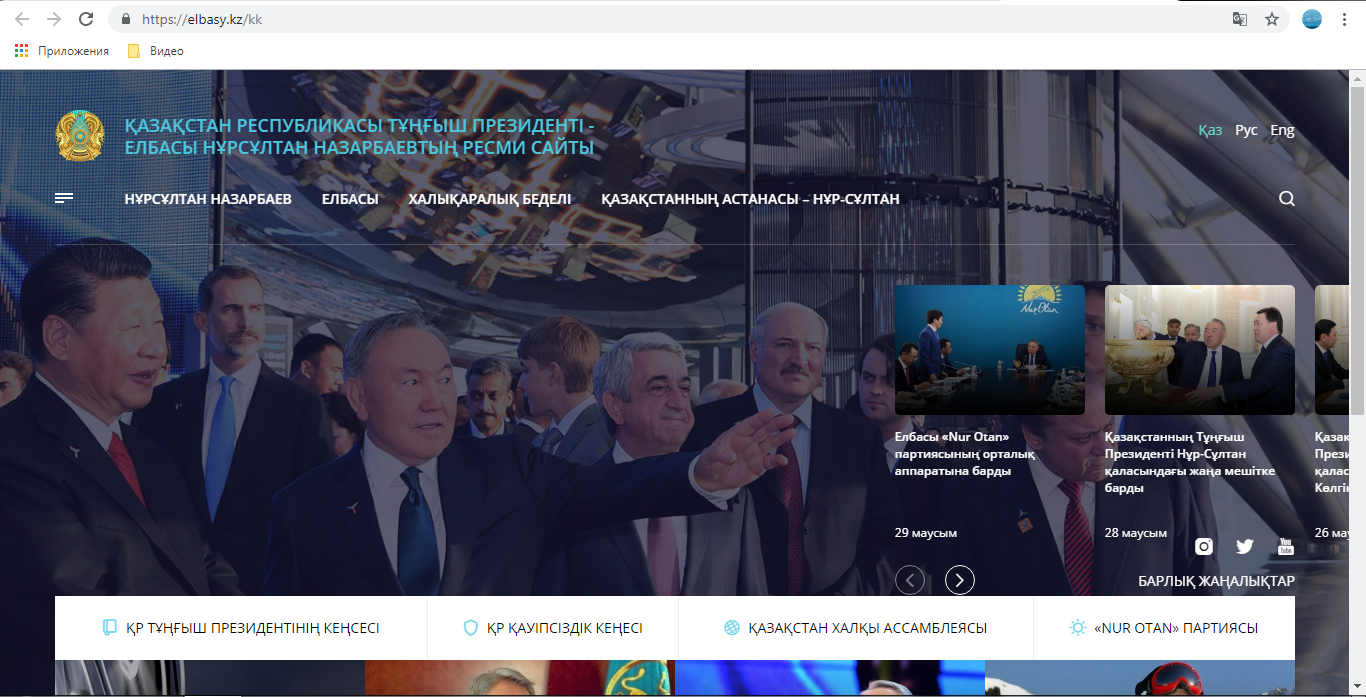
Task: Click the browser forward arrow
Action: 54,19
